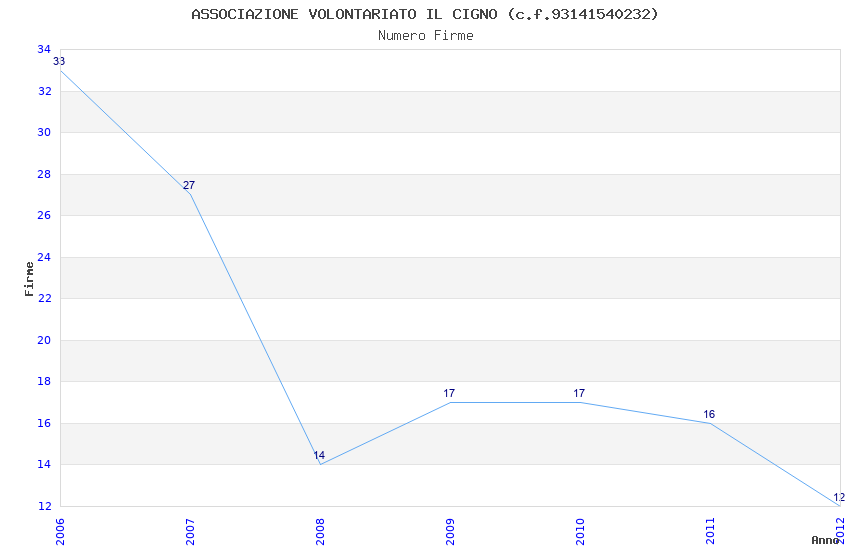Image resolution: width=850 pixels, height=550 pixels.
Task: Click the y-axis tick 22
Action: [44, 298]
